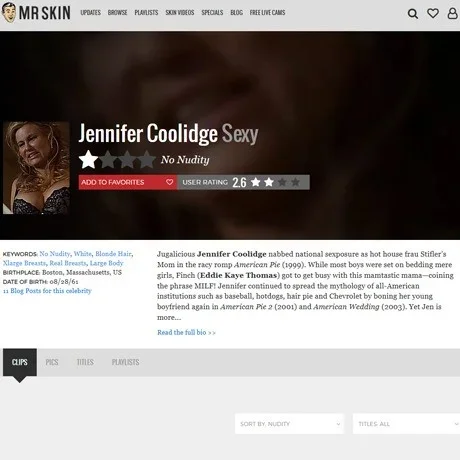Go to the Blog page

(x=236, y=13)
